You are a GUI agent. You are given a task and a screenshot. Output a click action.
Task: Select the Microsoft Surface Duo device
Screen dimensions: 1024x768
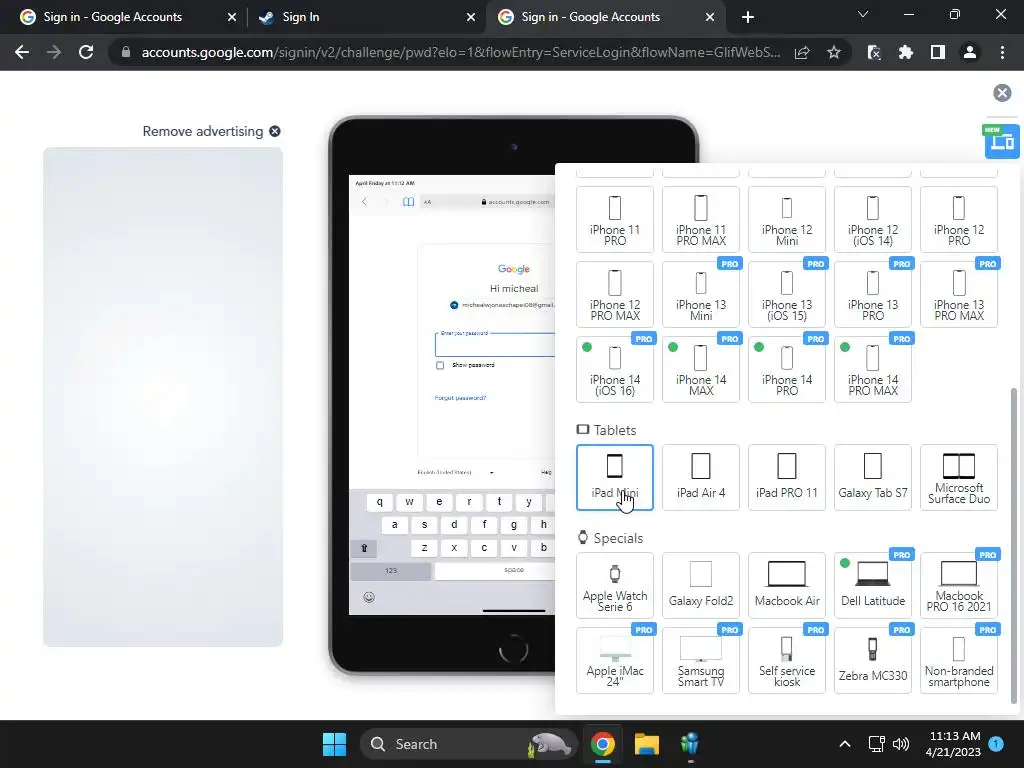coord(959,477)
